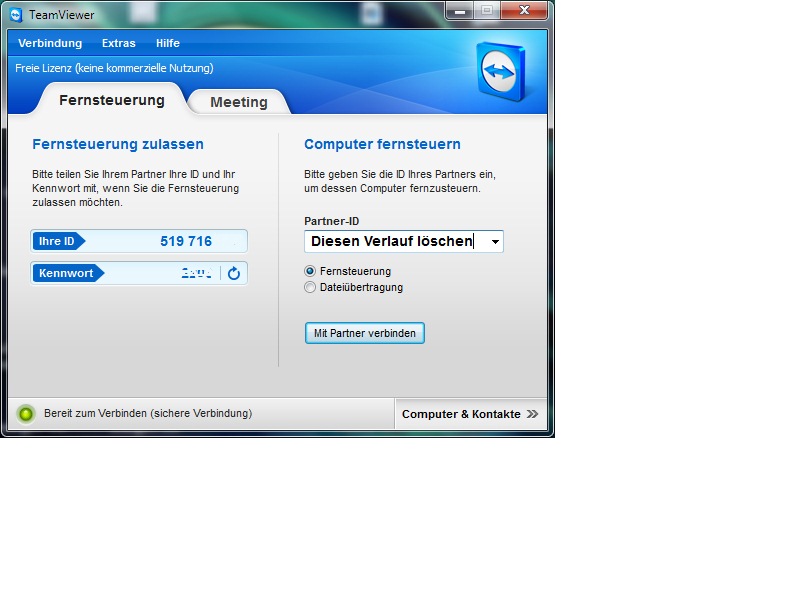Click the blue Kennwort label
The image size is (800, 600).
click(x=68, y=273)
